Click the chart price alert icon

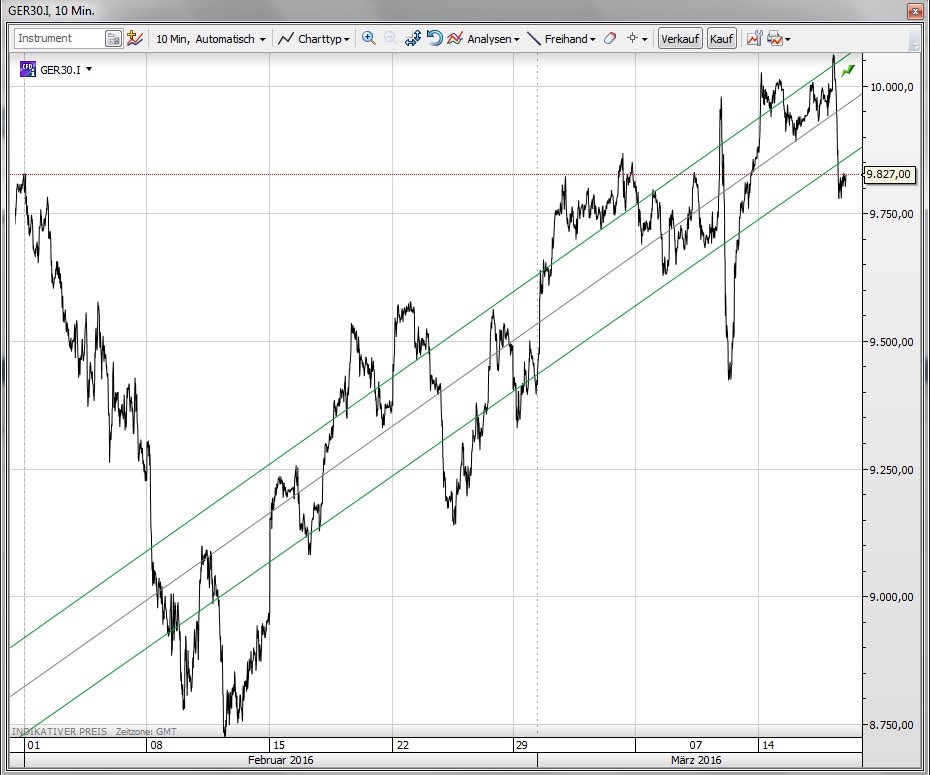(754, 39)
